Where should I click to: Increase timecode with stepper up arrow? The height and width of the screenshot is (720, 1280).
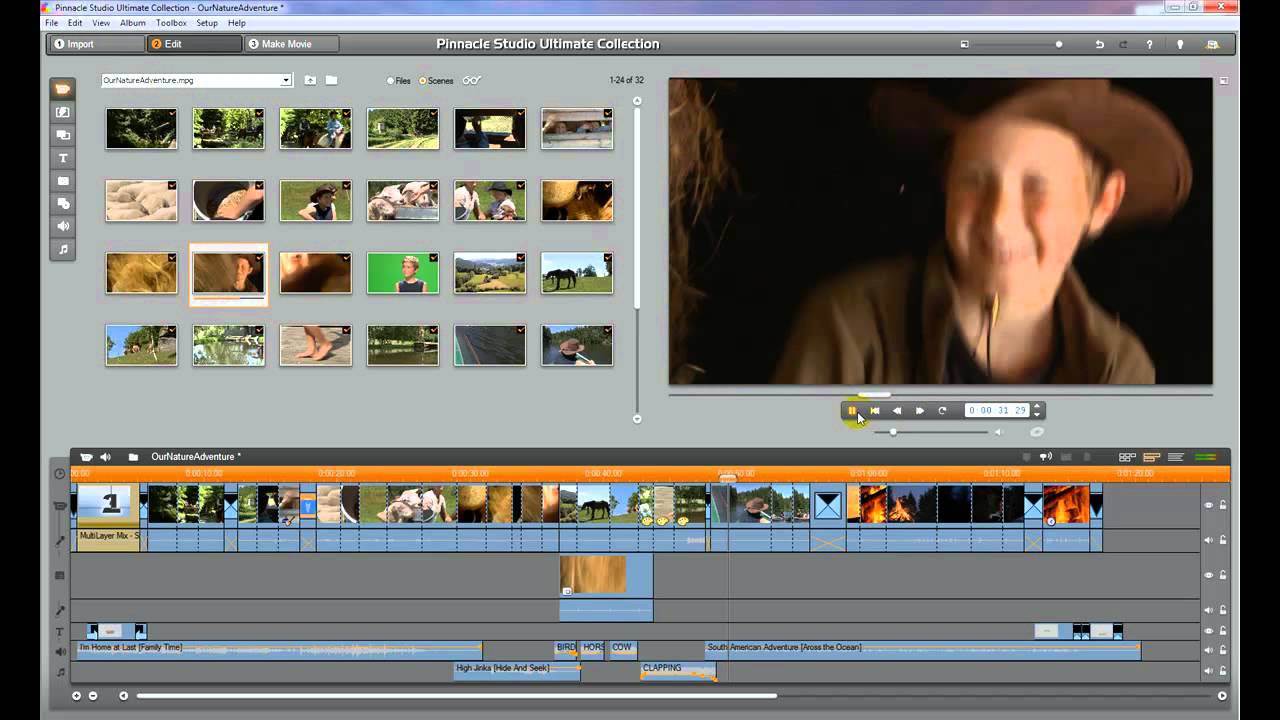(1037, 406)
